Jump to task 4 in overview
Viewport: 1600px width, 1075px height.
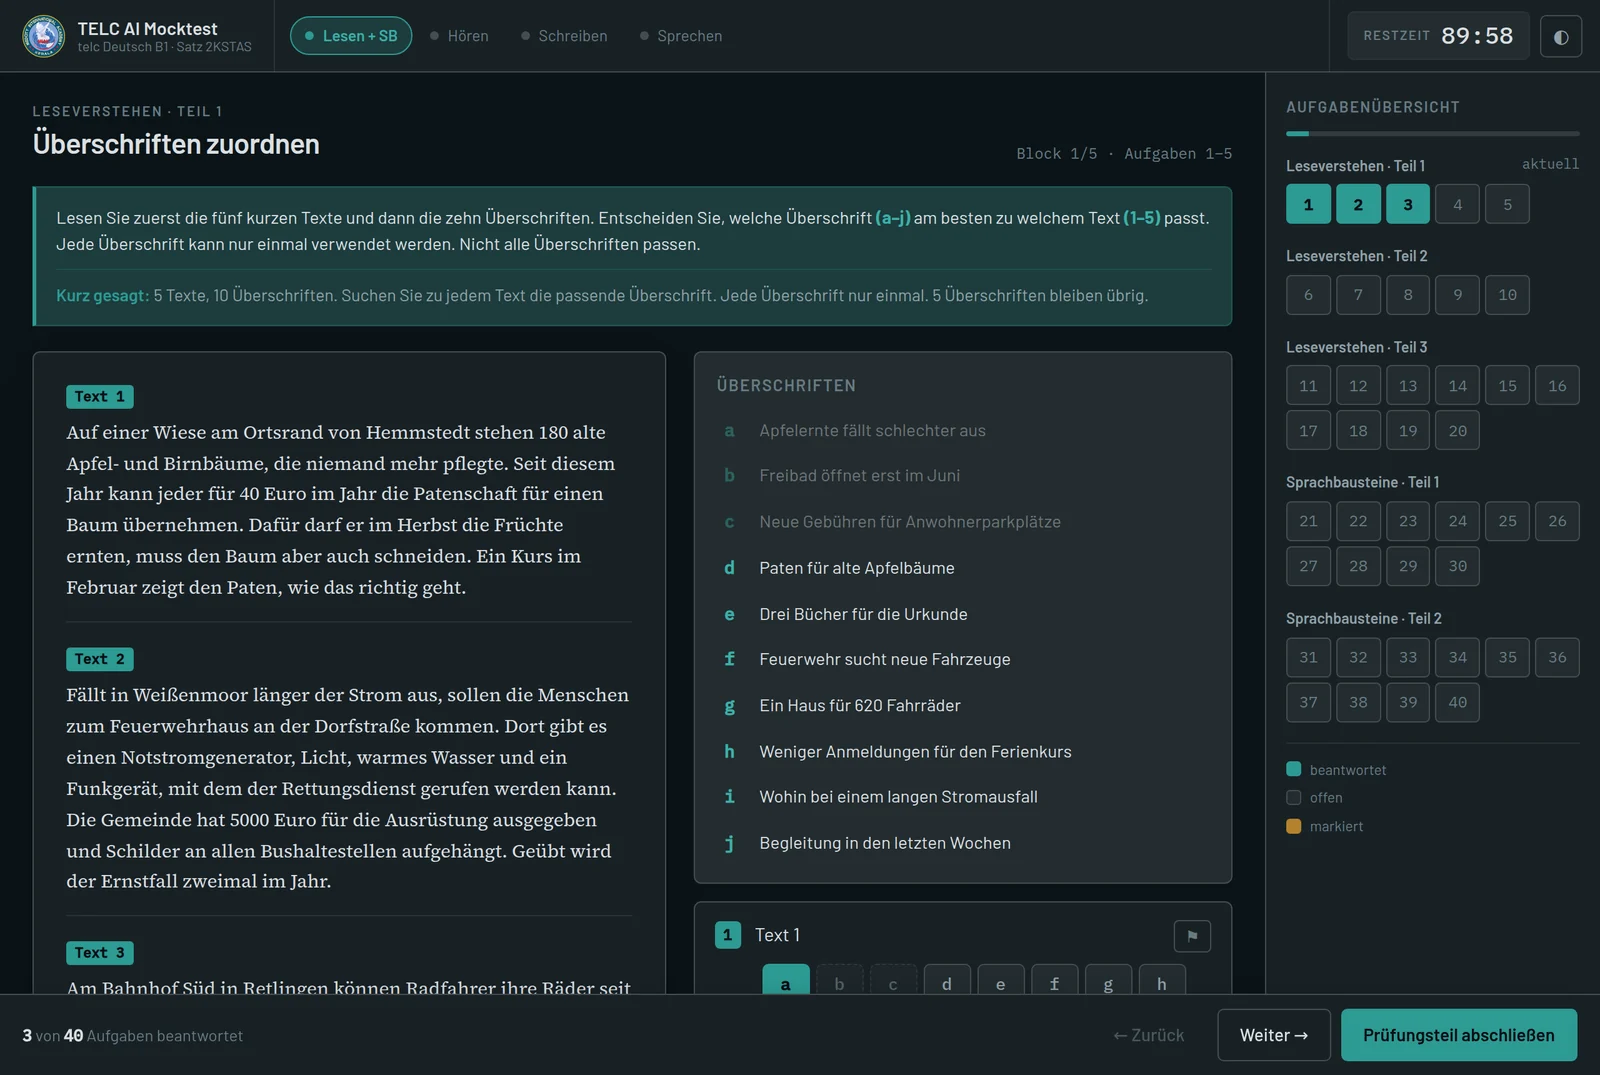(x=1458, y=204)
